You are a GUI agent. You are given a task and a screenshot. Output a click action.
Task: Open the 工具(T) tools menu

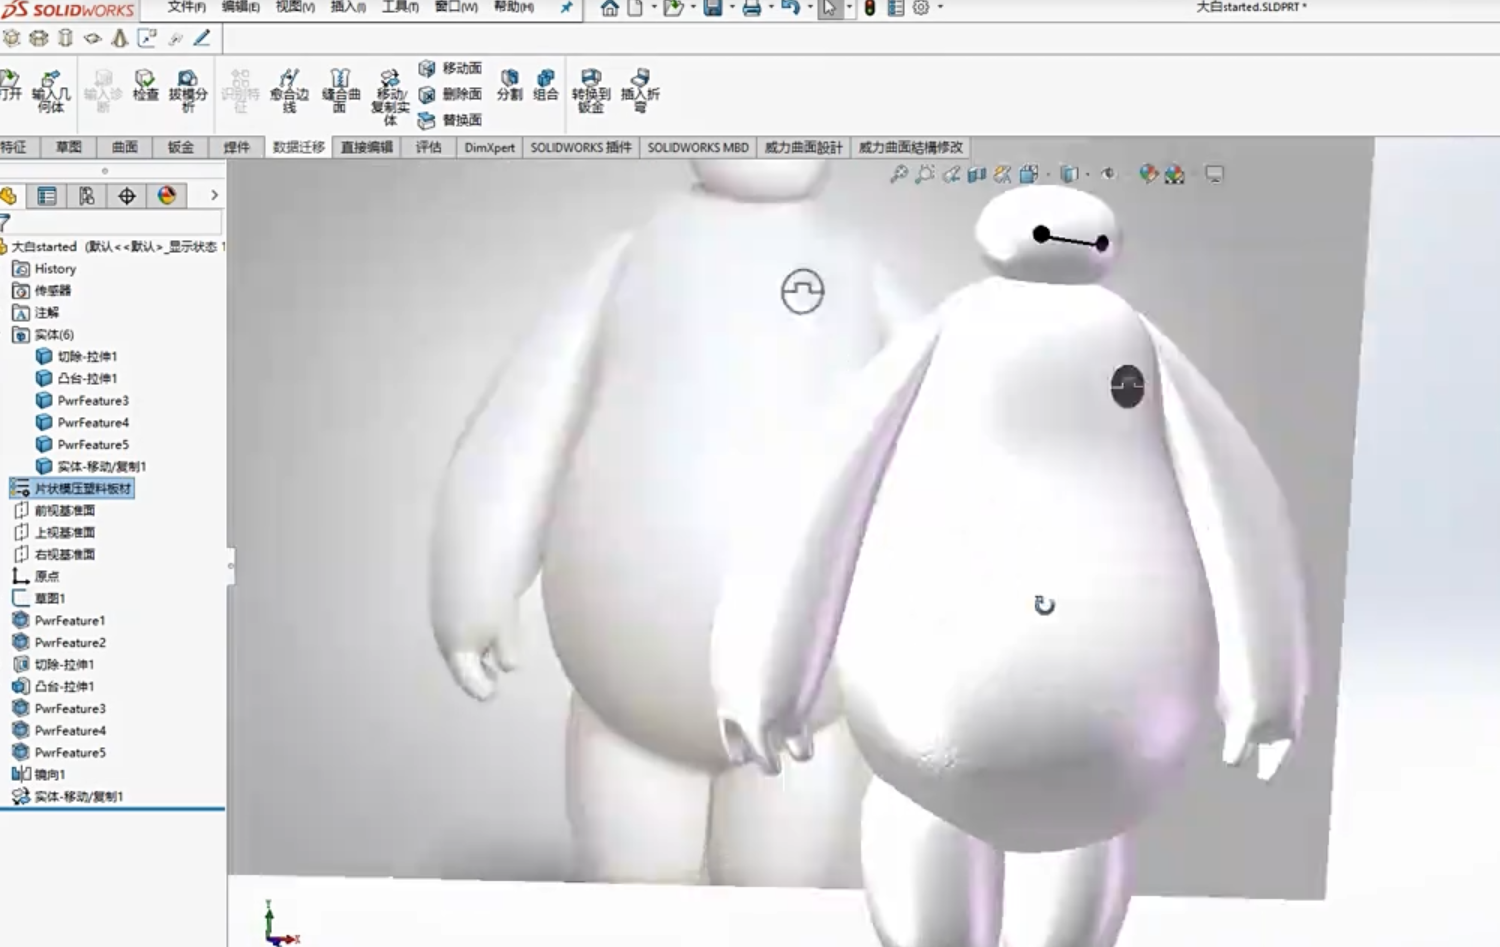coord(400,7)
